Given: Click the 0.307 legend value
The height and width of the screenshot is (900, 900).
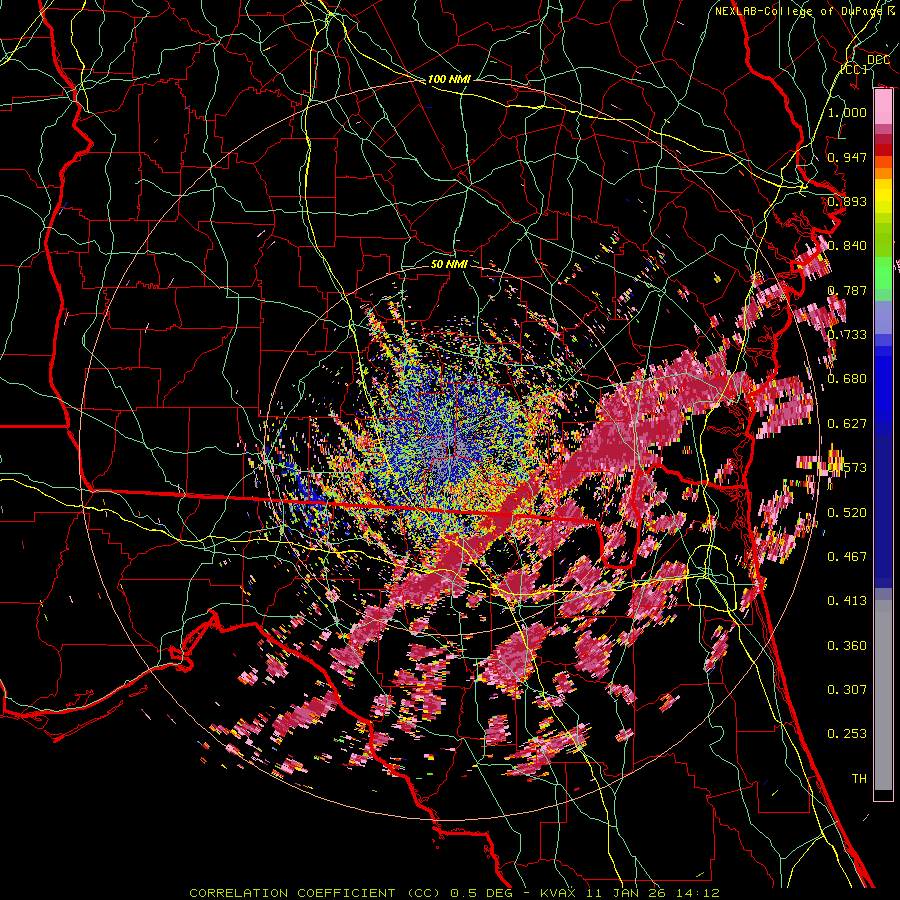Looking at the screenshot, I should 847,689.
